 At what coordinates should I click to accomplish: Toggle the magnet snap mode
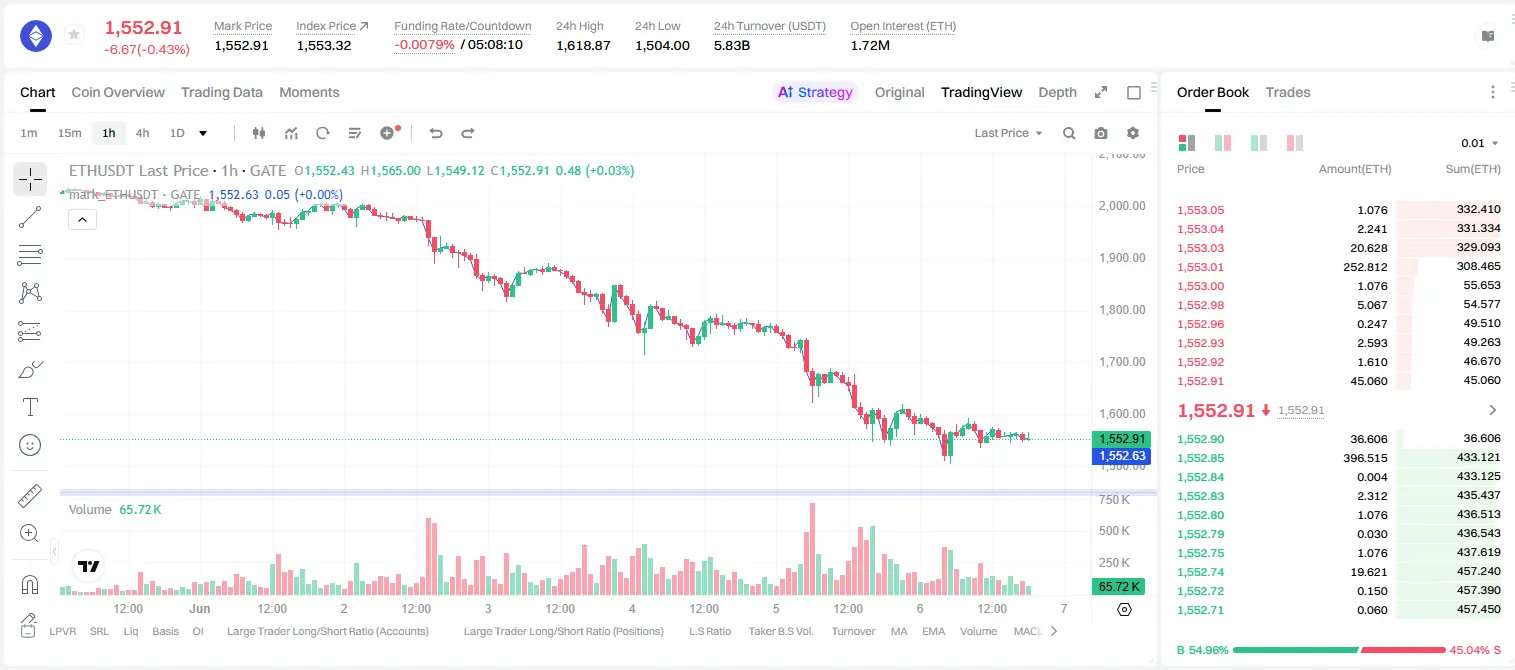30,585
